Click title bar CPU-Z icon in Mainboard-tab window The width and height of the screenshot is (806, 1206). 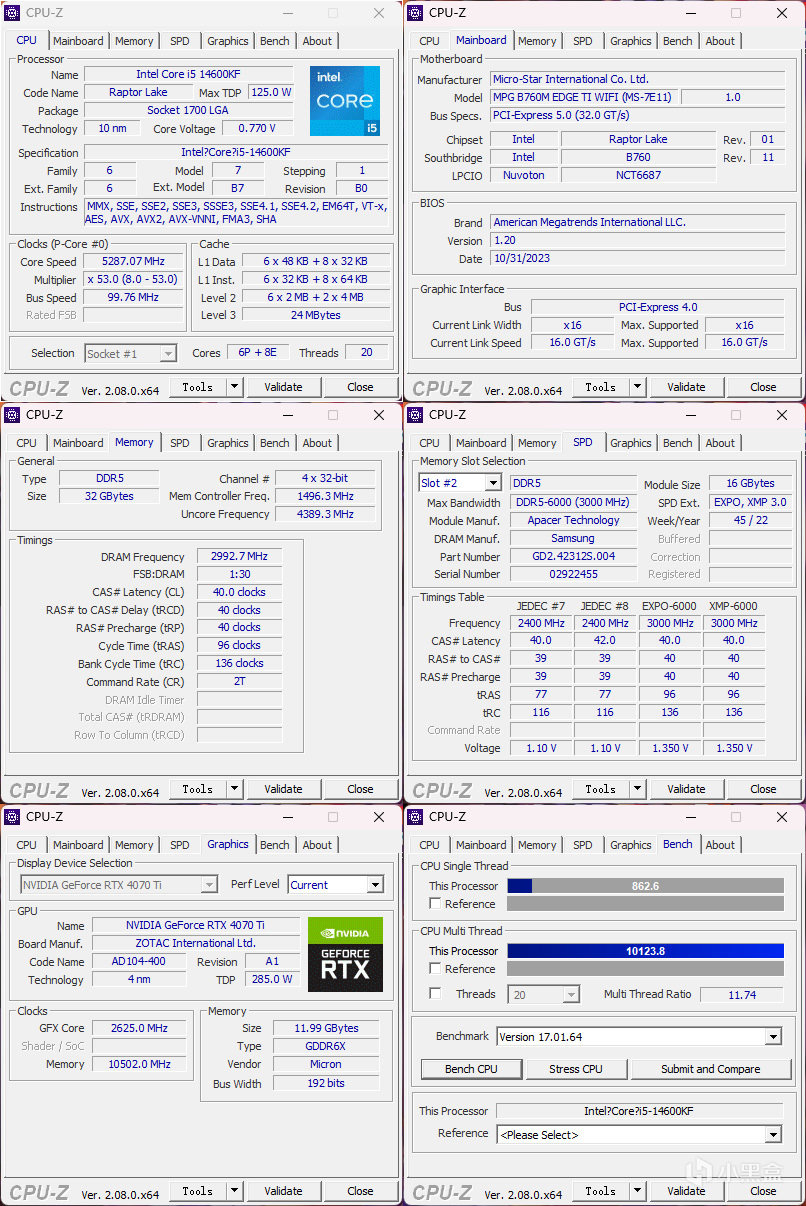point(415,13)
